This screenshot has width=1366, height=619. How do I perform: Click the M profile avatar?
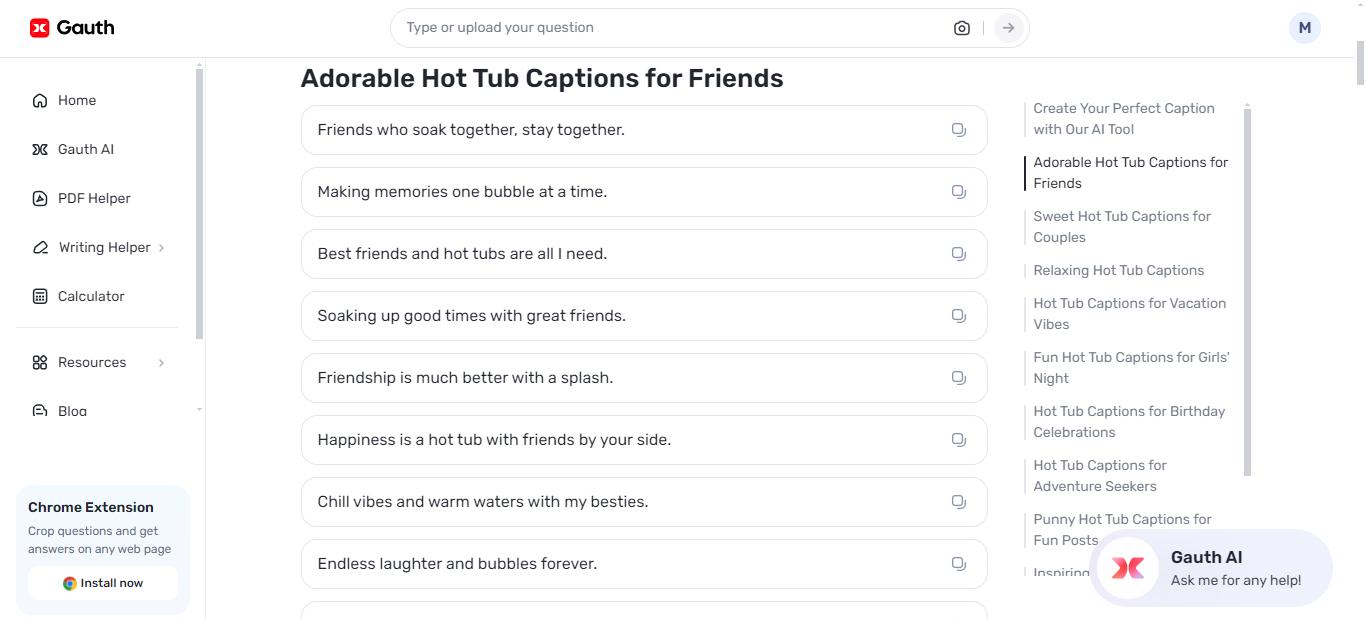click(1304, 27)
